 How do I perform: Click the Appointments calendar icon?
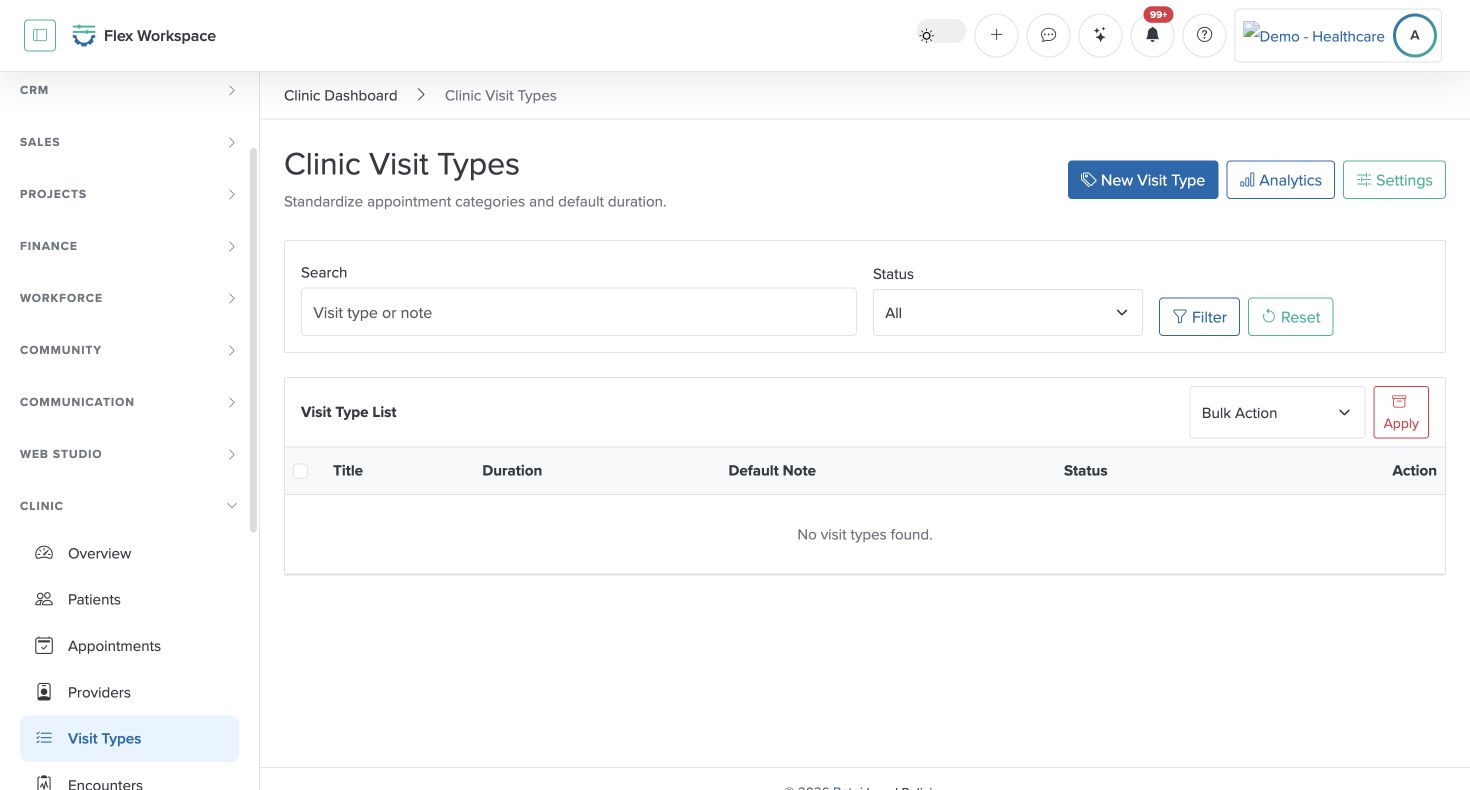(44, 645)
